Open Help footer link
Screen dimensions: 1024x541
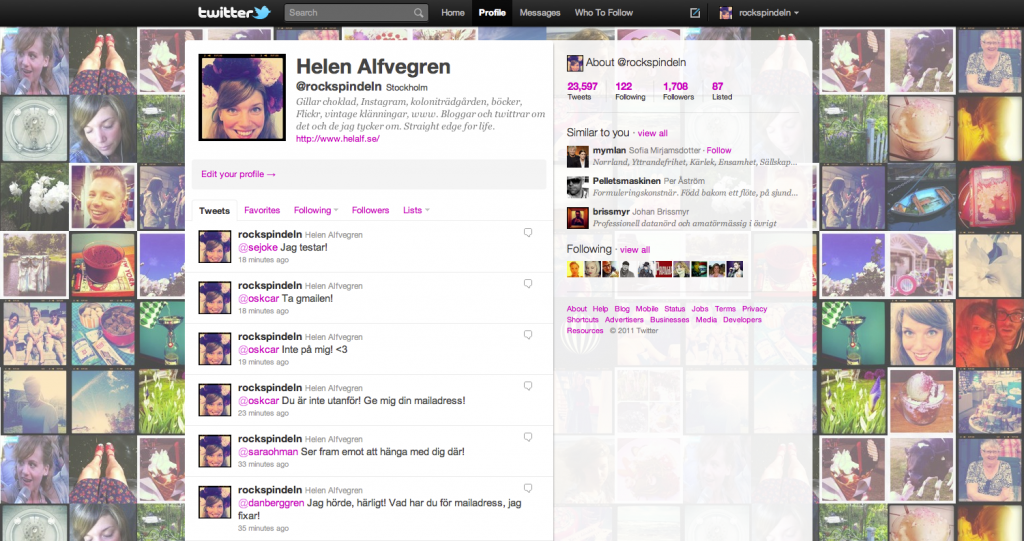pyautogui.click(x=600, y=308)
